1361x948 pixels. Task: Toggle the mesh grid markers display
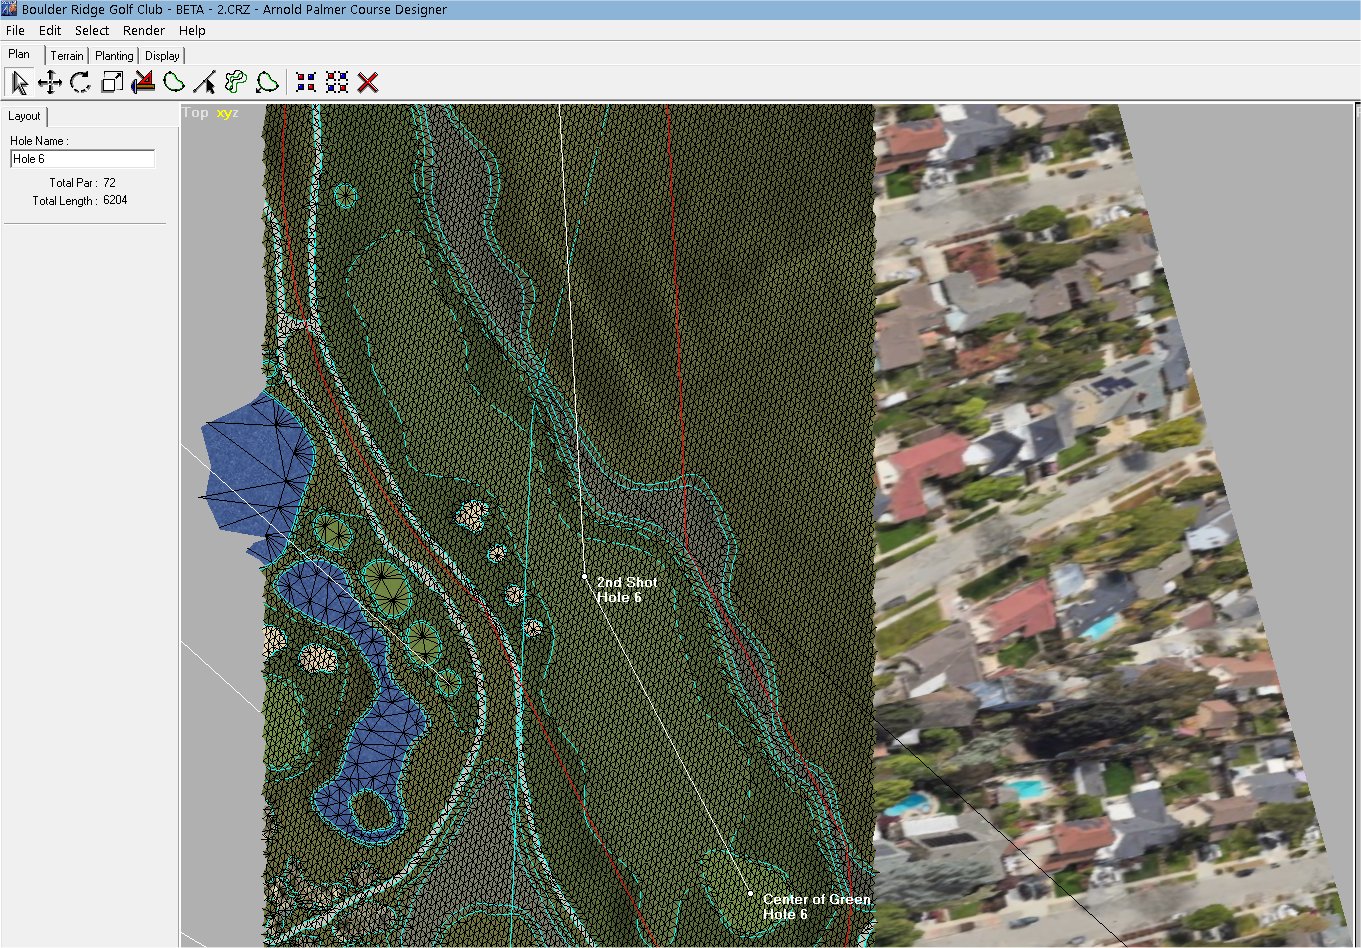337,82
